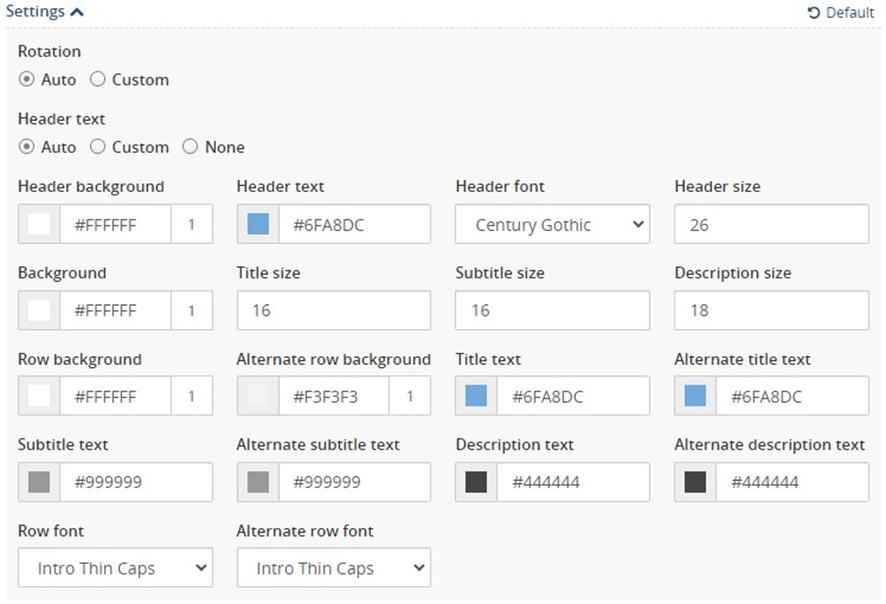Click the Subtitle text gray swatch
This screenshot has height=604, width=886.
[39, 482]
